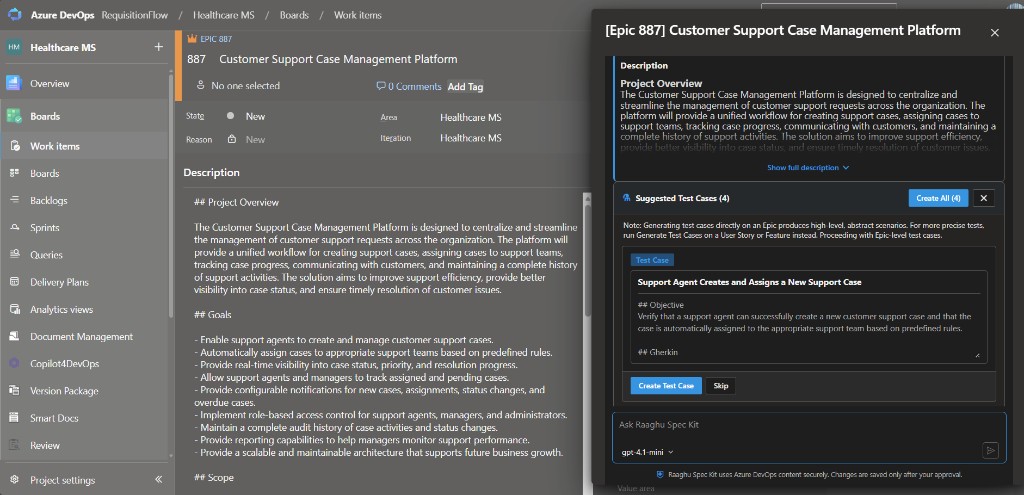1024x495 pixels.
Task: Click the Description section heading
Action: click(x=211, y=173)
